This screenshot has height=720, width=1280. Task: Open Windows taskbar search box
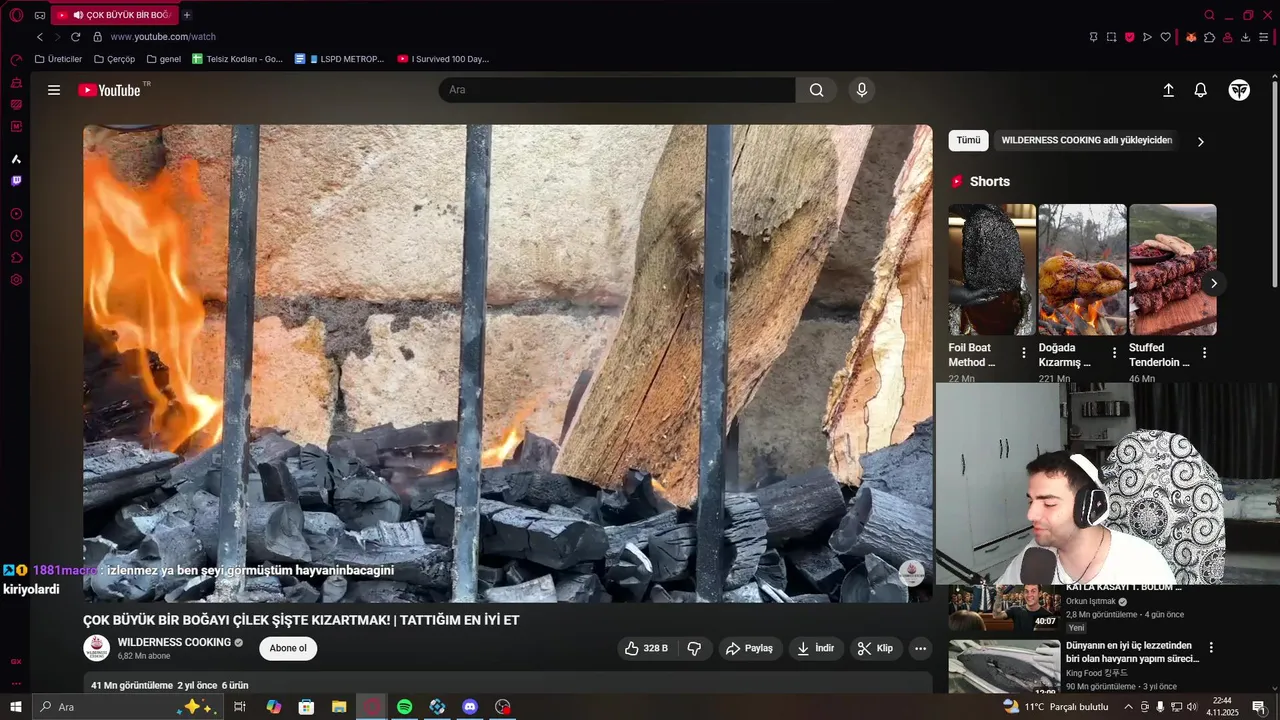tap(127, 707)
